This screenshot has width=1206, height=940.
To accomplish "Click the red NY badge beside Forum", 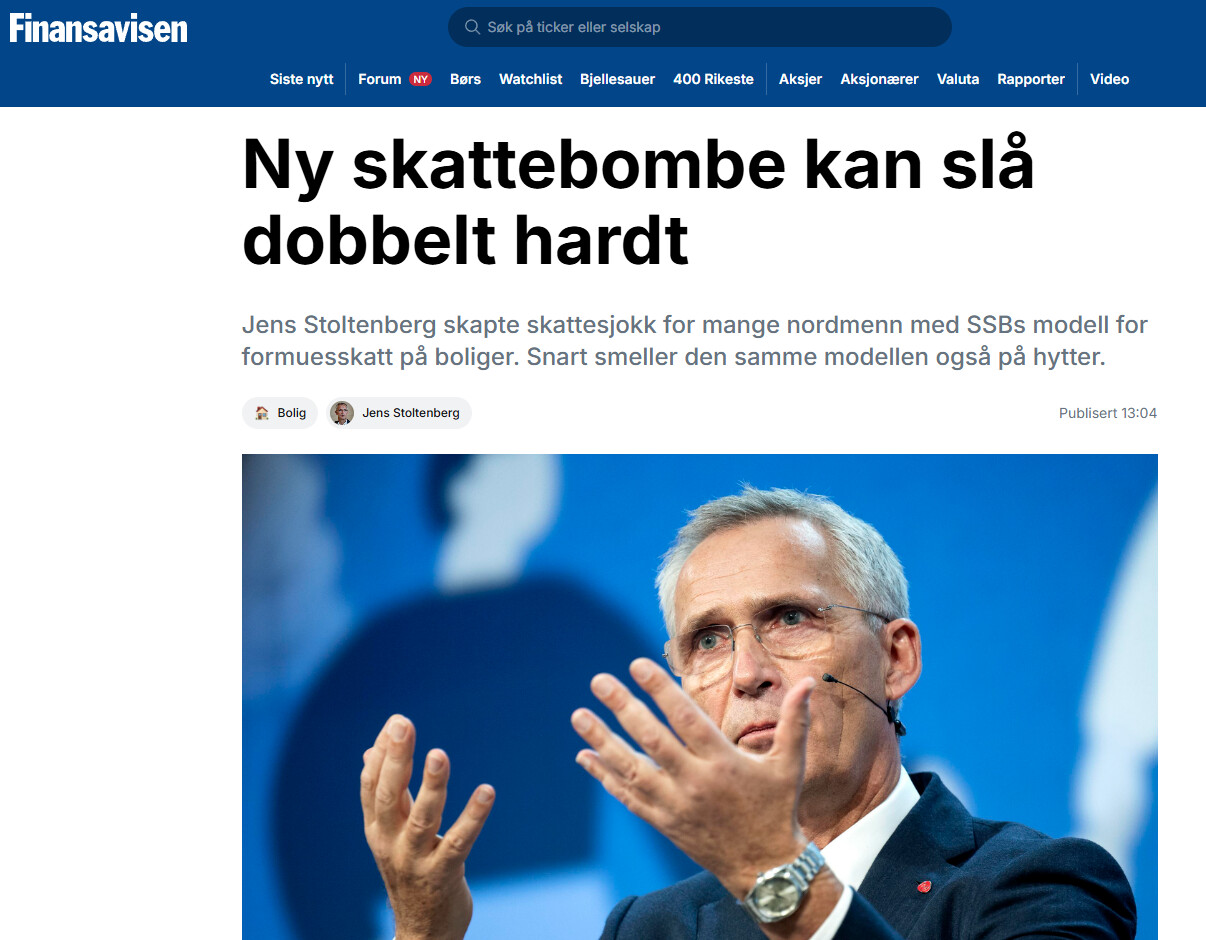I will 420,79.
